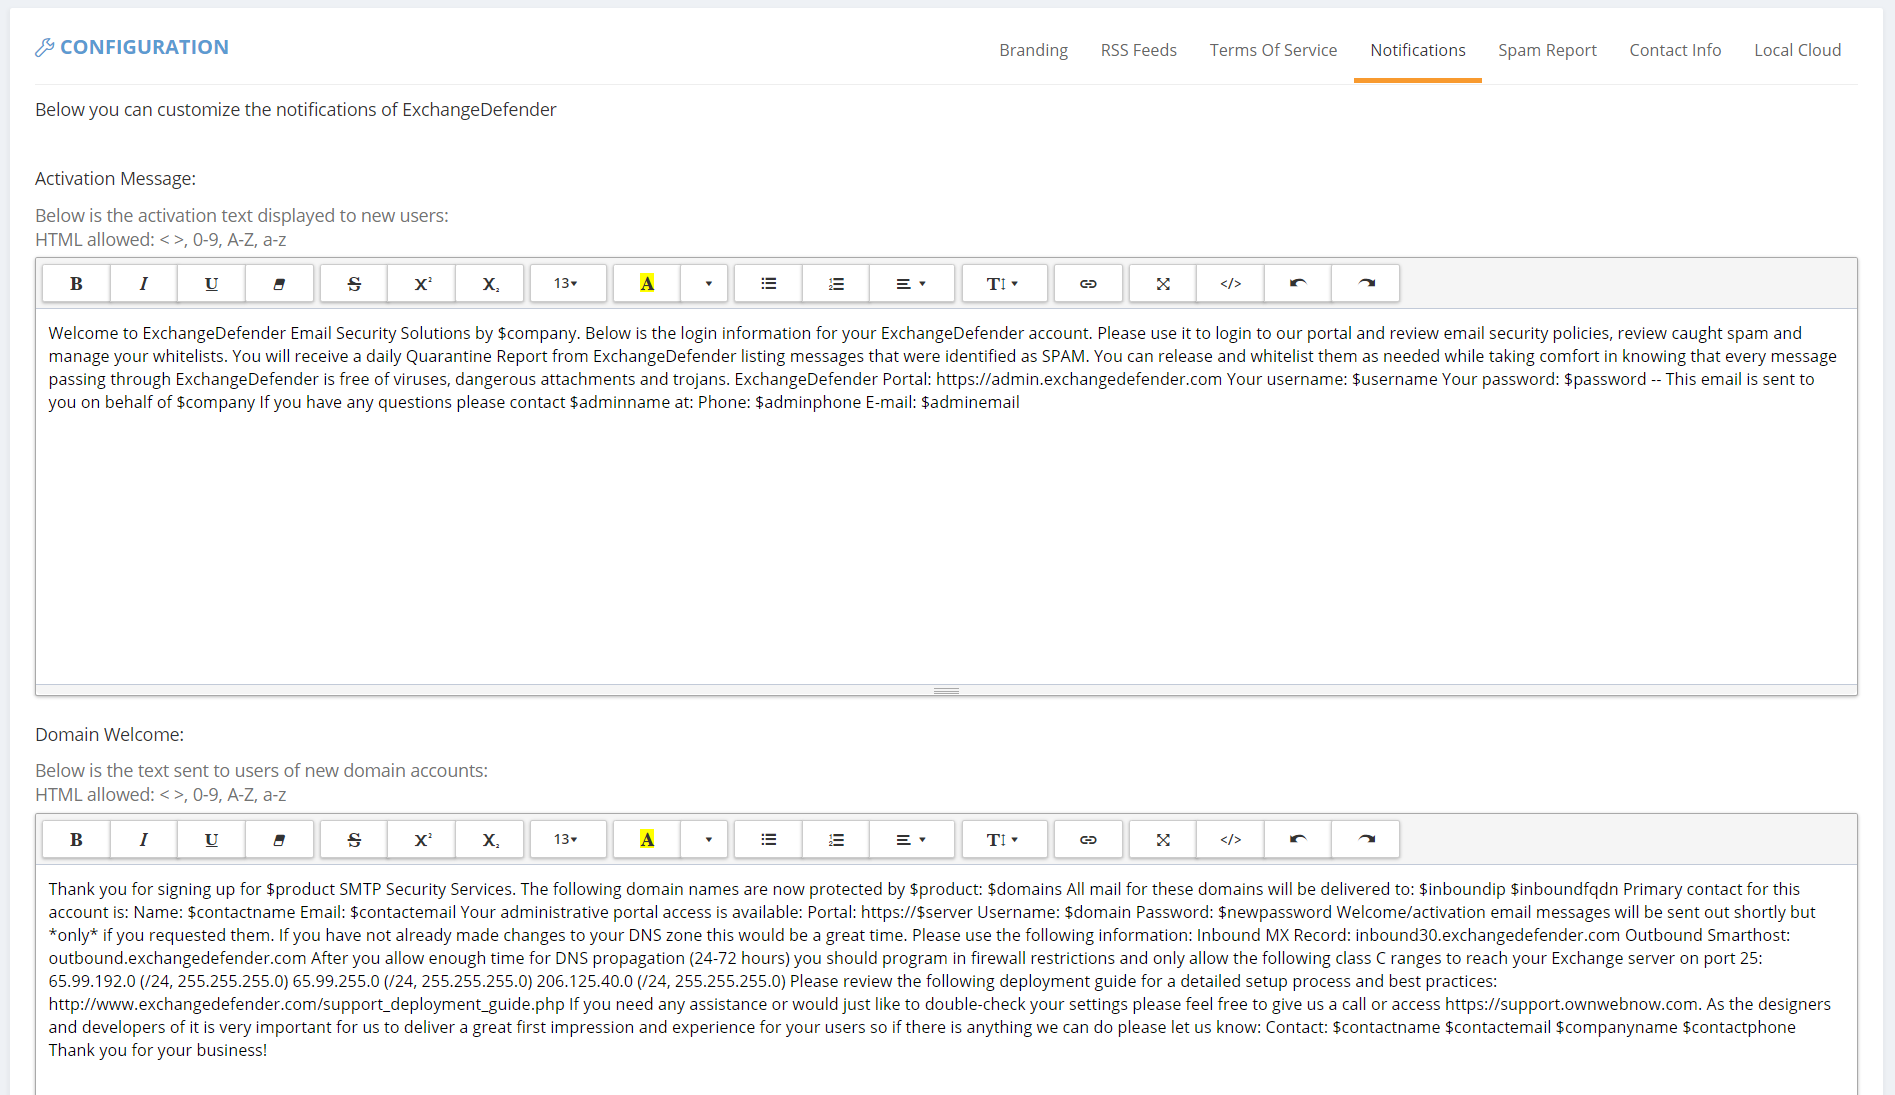Redo change in Domain Welcome editor
This screenshot has width=1895, height=1095.
coord(1366,840)
